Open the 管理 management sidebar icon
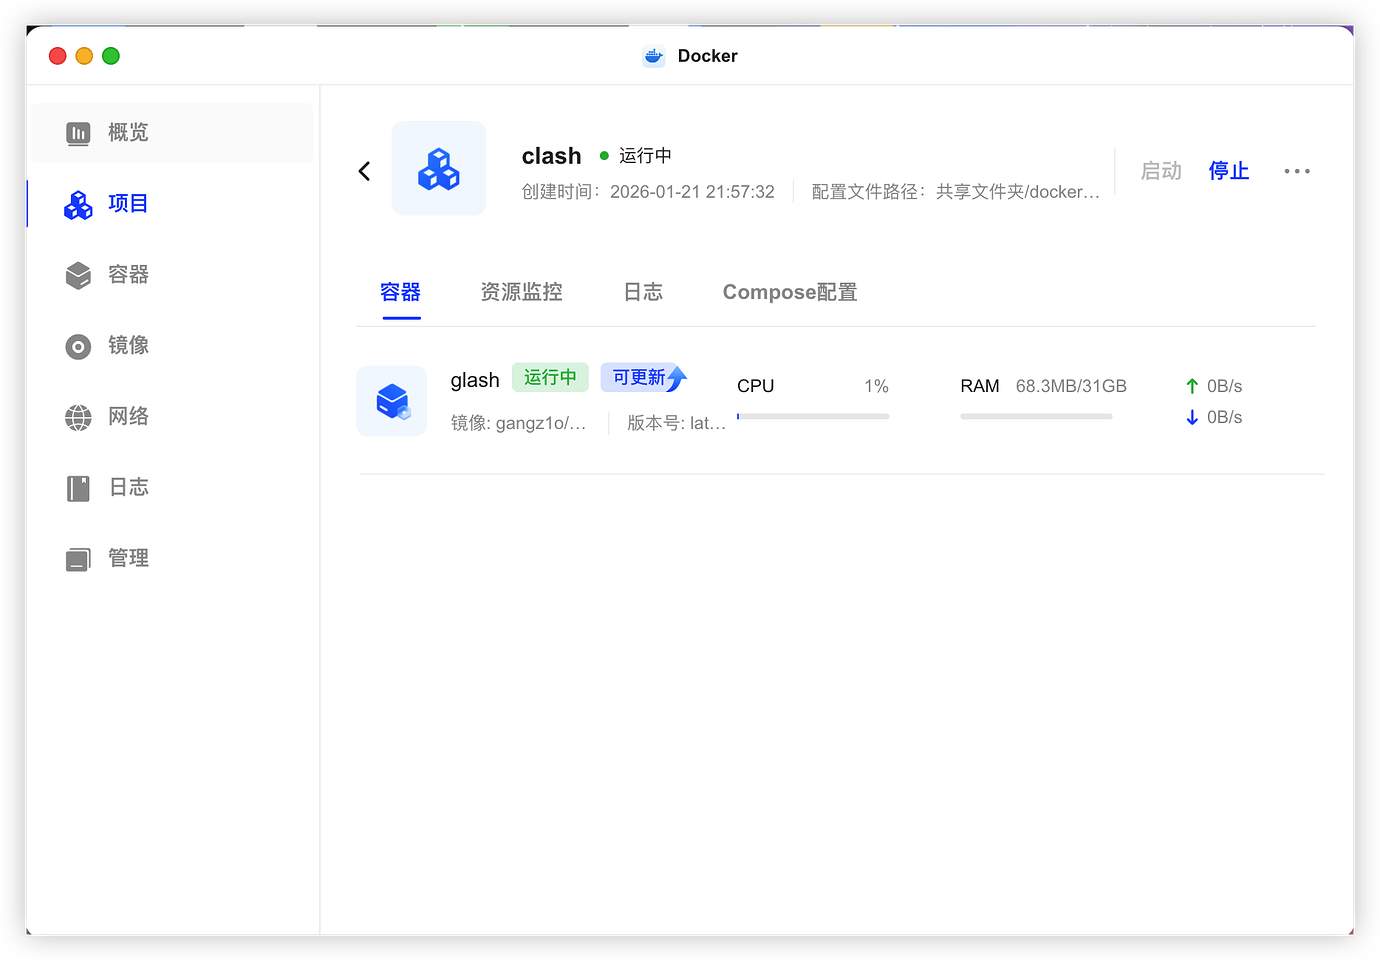The height and width of the screenshot is (960, 1380). pos(78,559)
